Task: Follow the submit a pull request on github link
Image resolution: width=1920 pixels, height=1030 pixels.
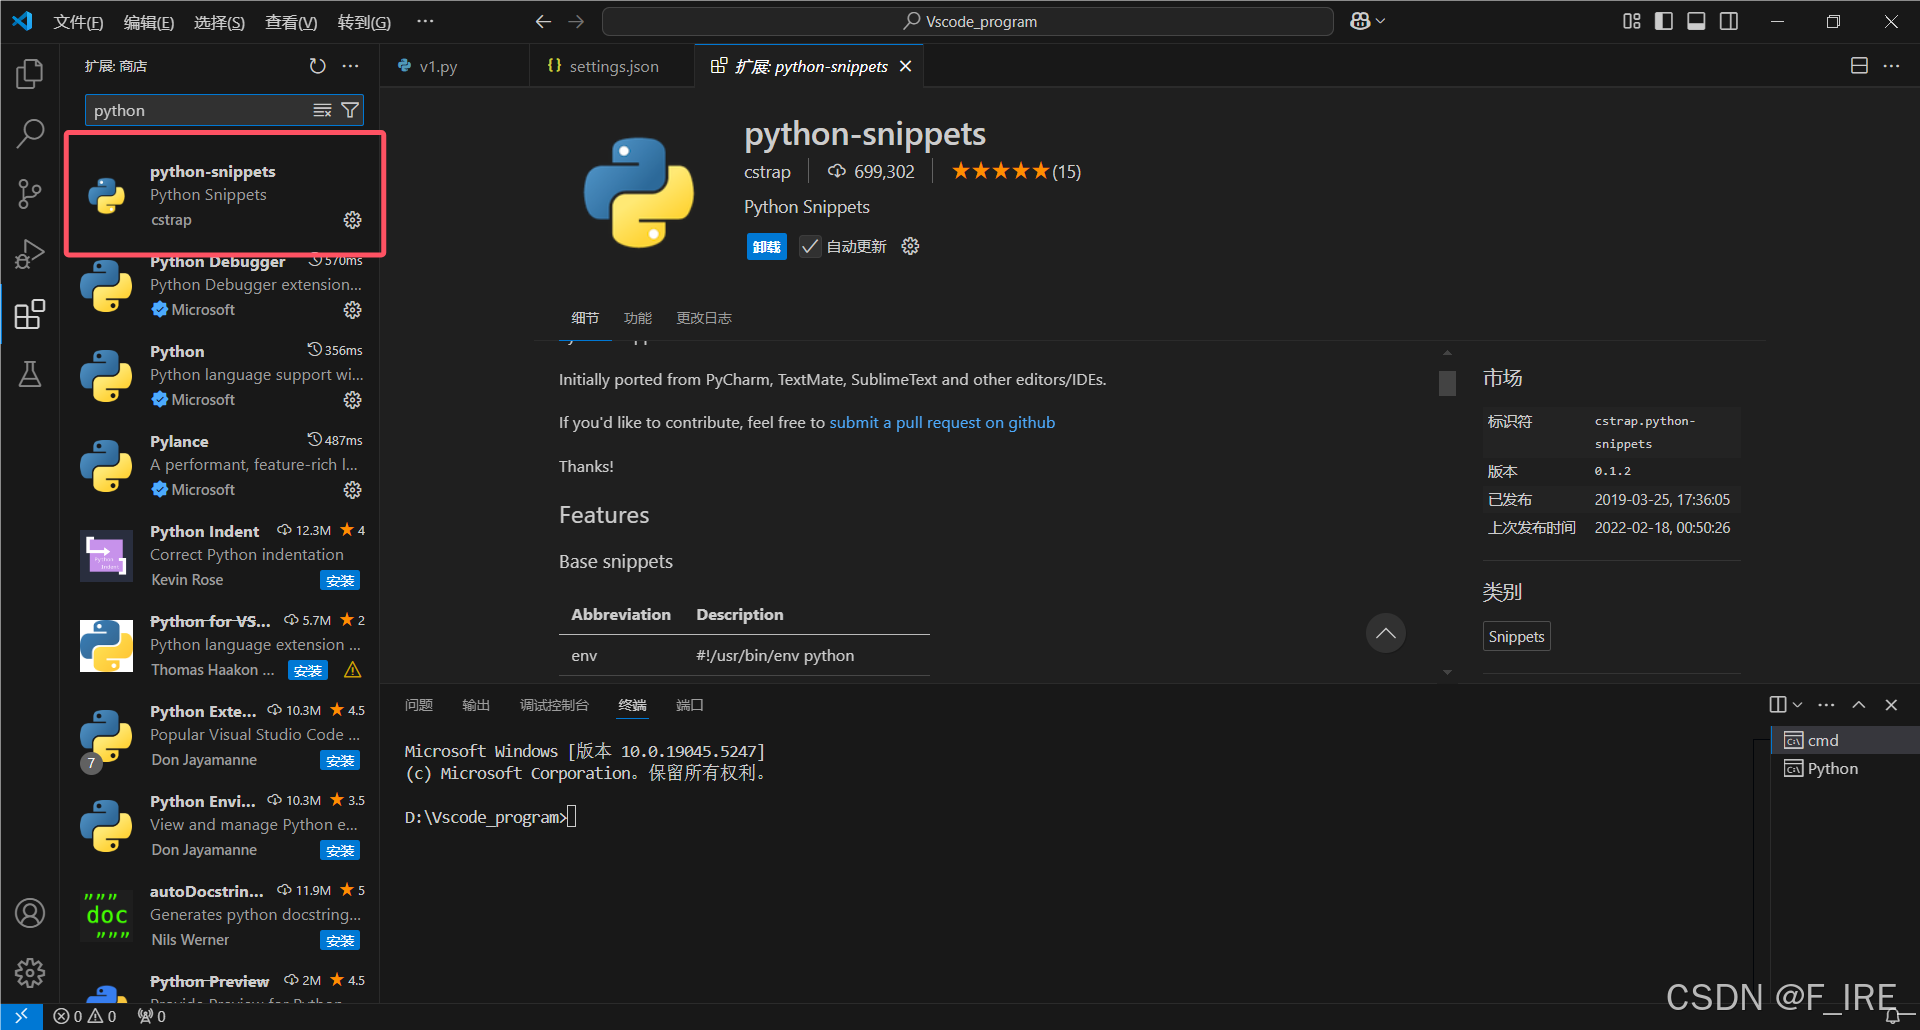Action: 941,422
